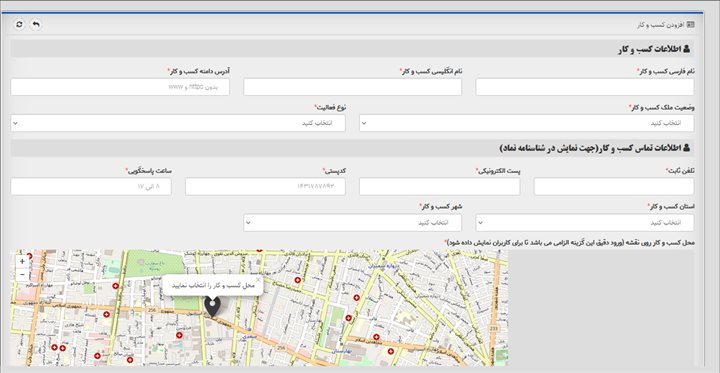
Task: Focus the email address field
Action: [439, 186]
